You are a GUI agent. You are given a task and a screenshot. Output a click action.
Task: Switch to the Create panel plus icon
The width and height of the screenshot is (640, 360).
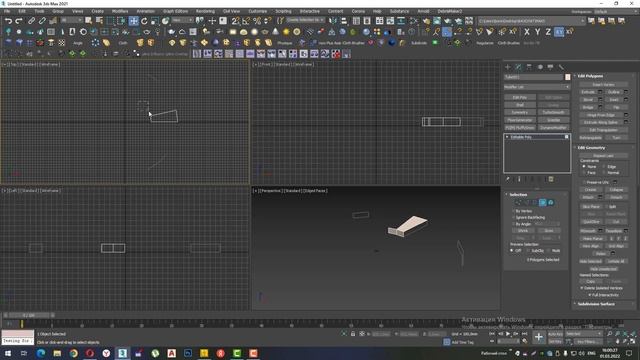point(508,67)
